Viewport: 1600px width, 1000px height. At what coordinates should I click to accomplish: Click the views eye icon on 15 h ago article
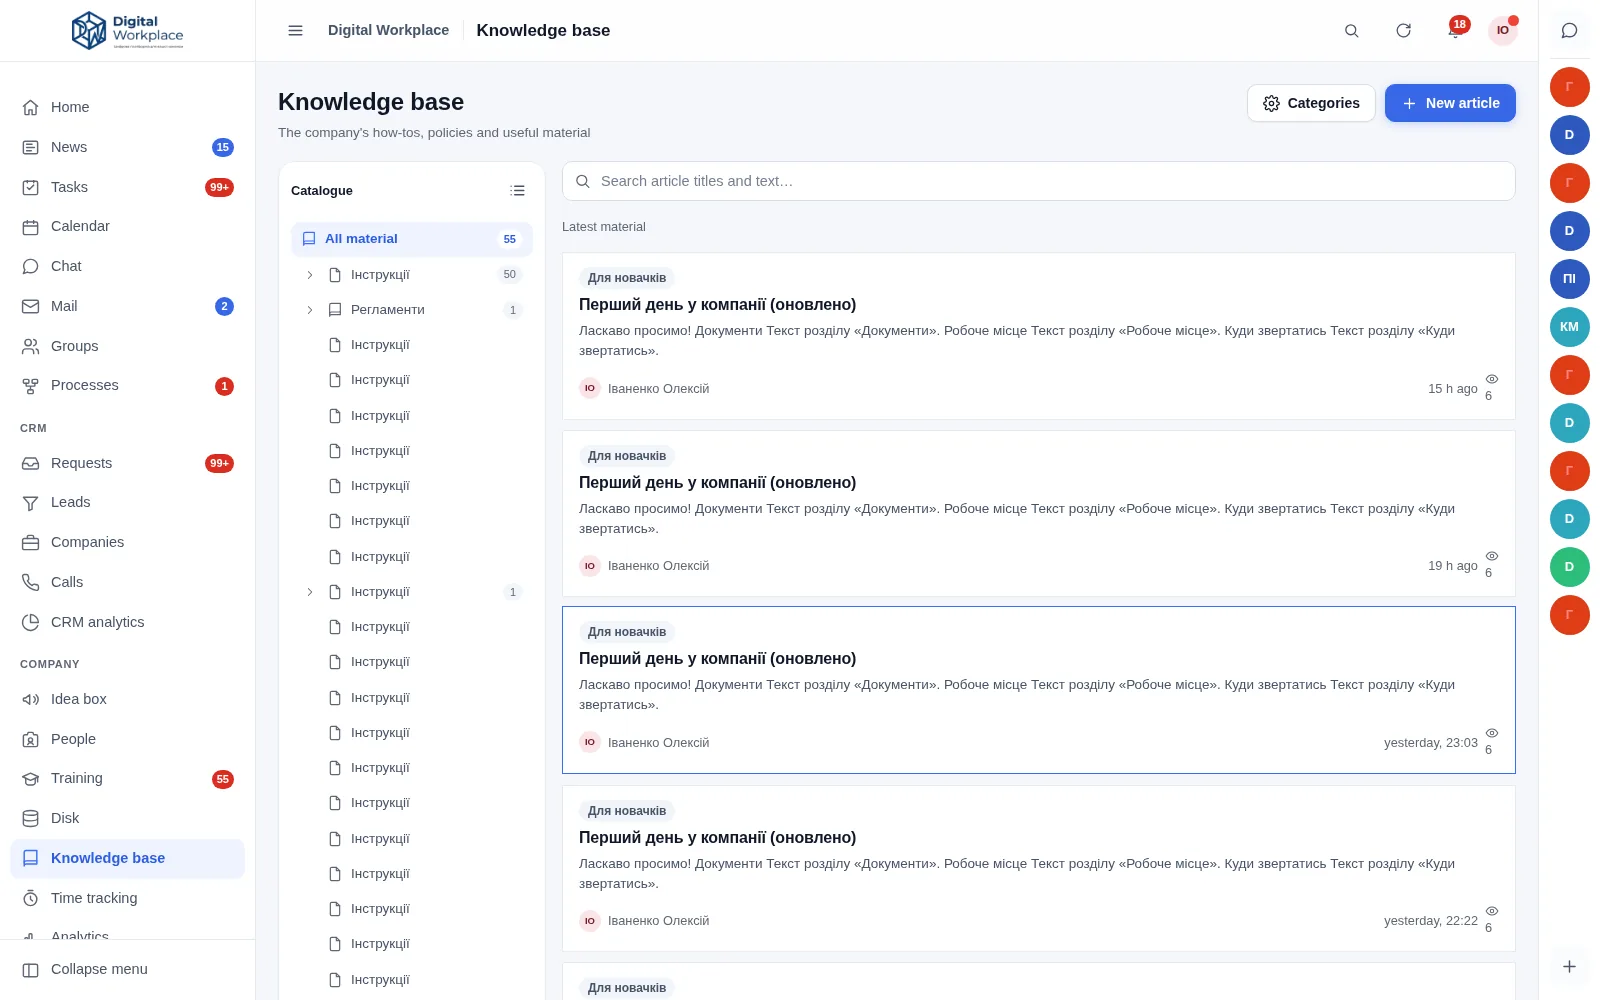point(1492,379)
